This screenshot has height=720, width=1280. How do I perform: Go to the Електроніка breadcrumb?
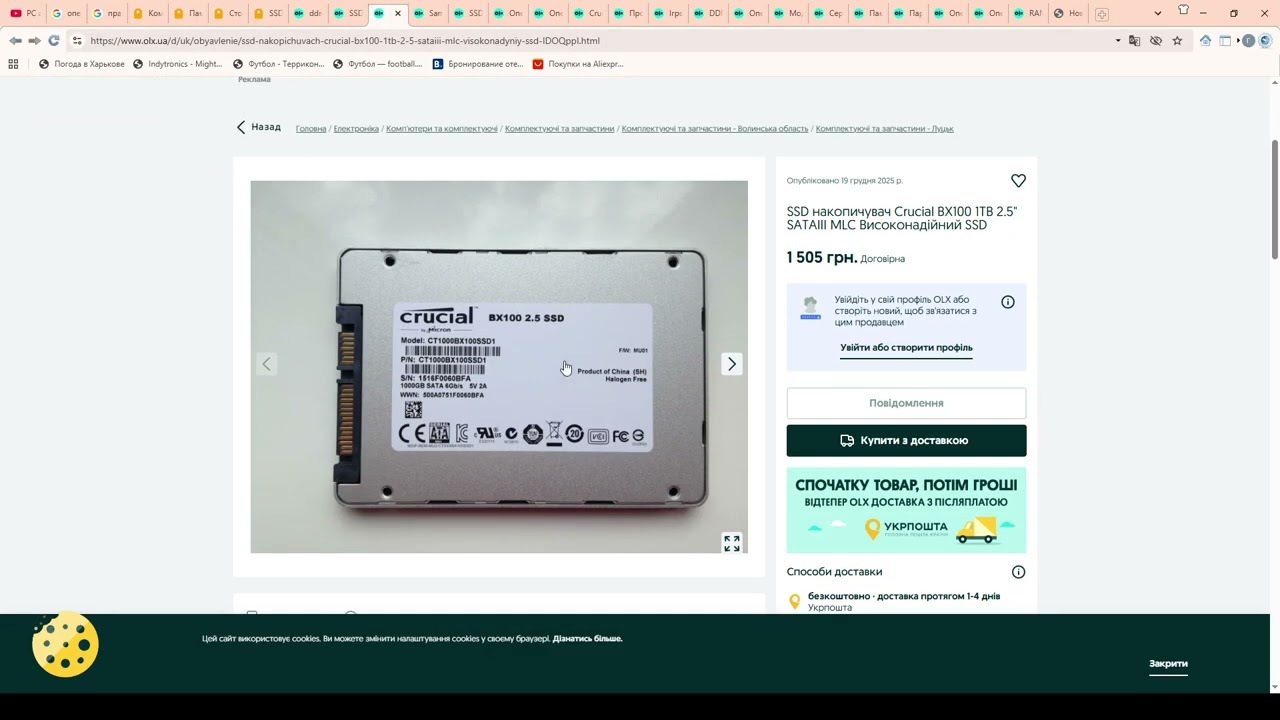[356, 129]
